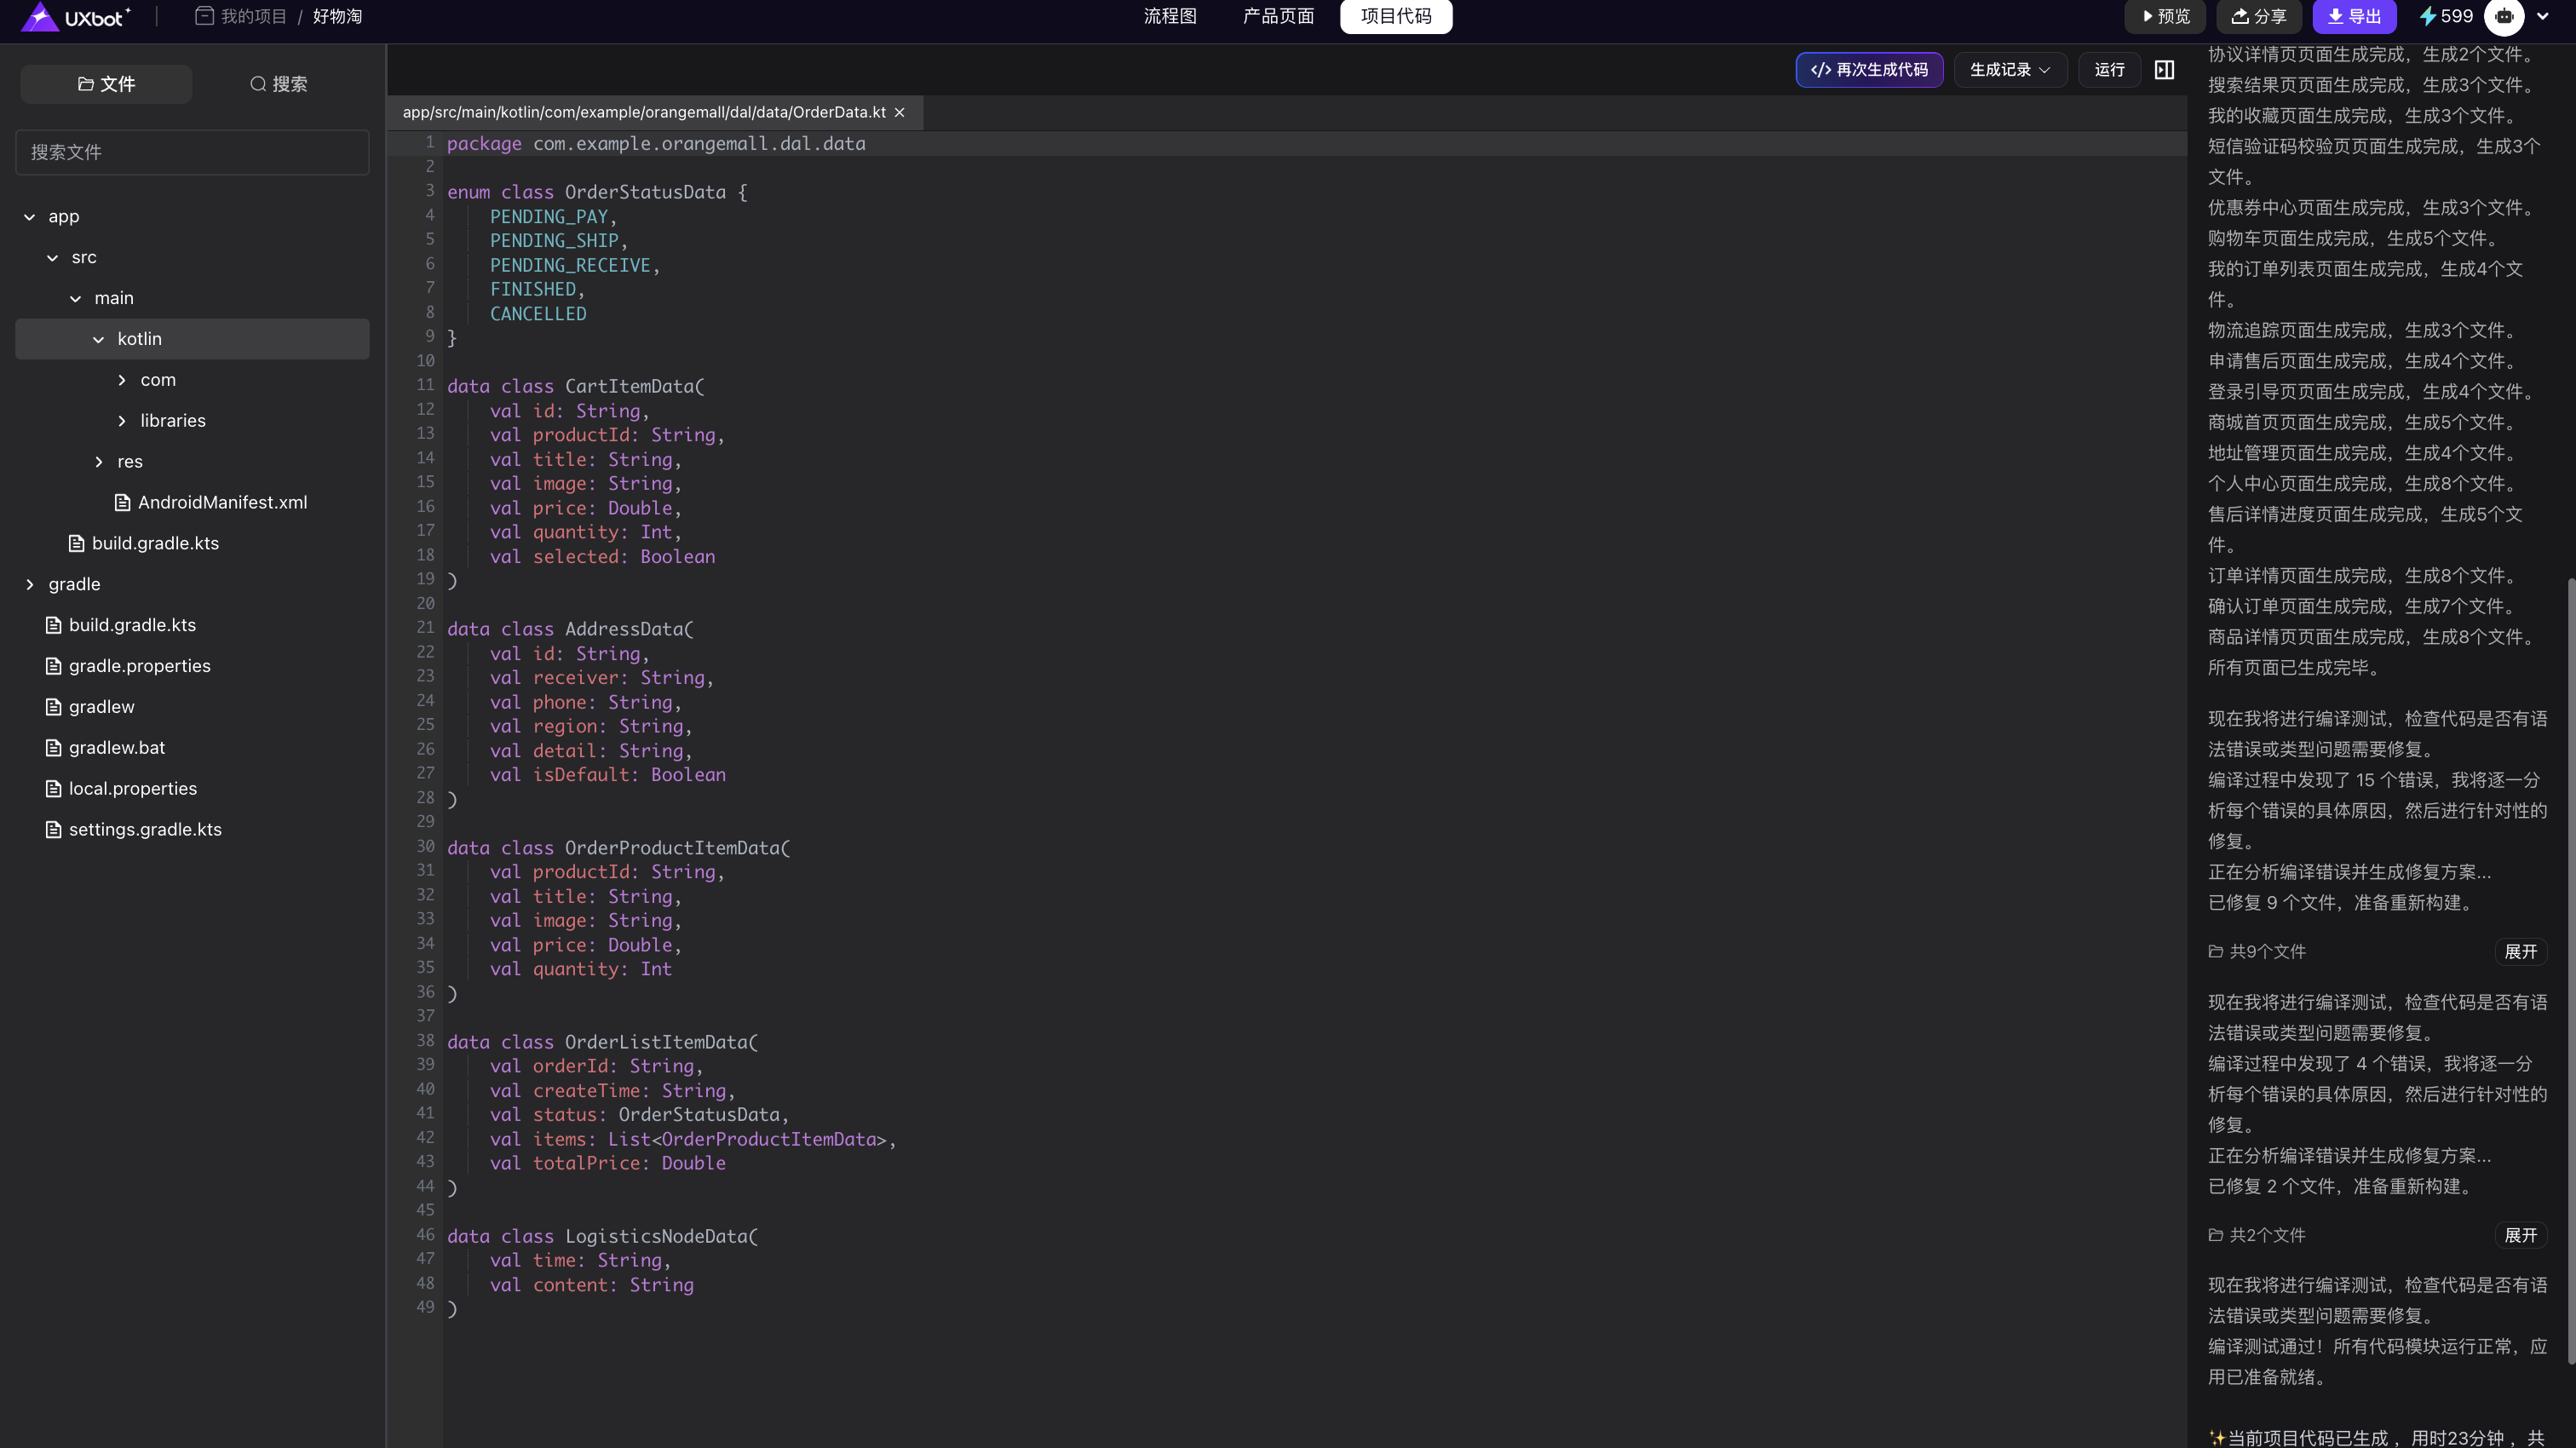This screenshot has width=2576, height=1448.
Task: Click the user avatar robot icon
Action: click(2504, 17)
